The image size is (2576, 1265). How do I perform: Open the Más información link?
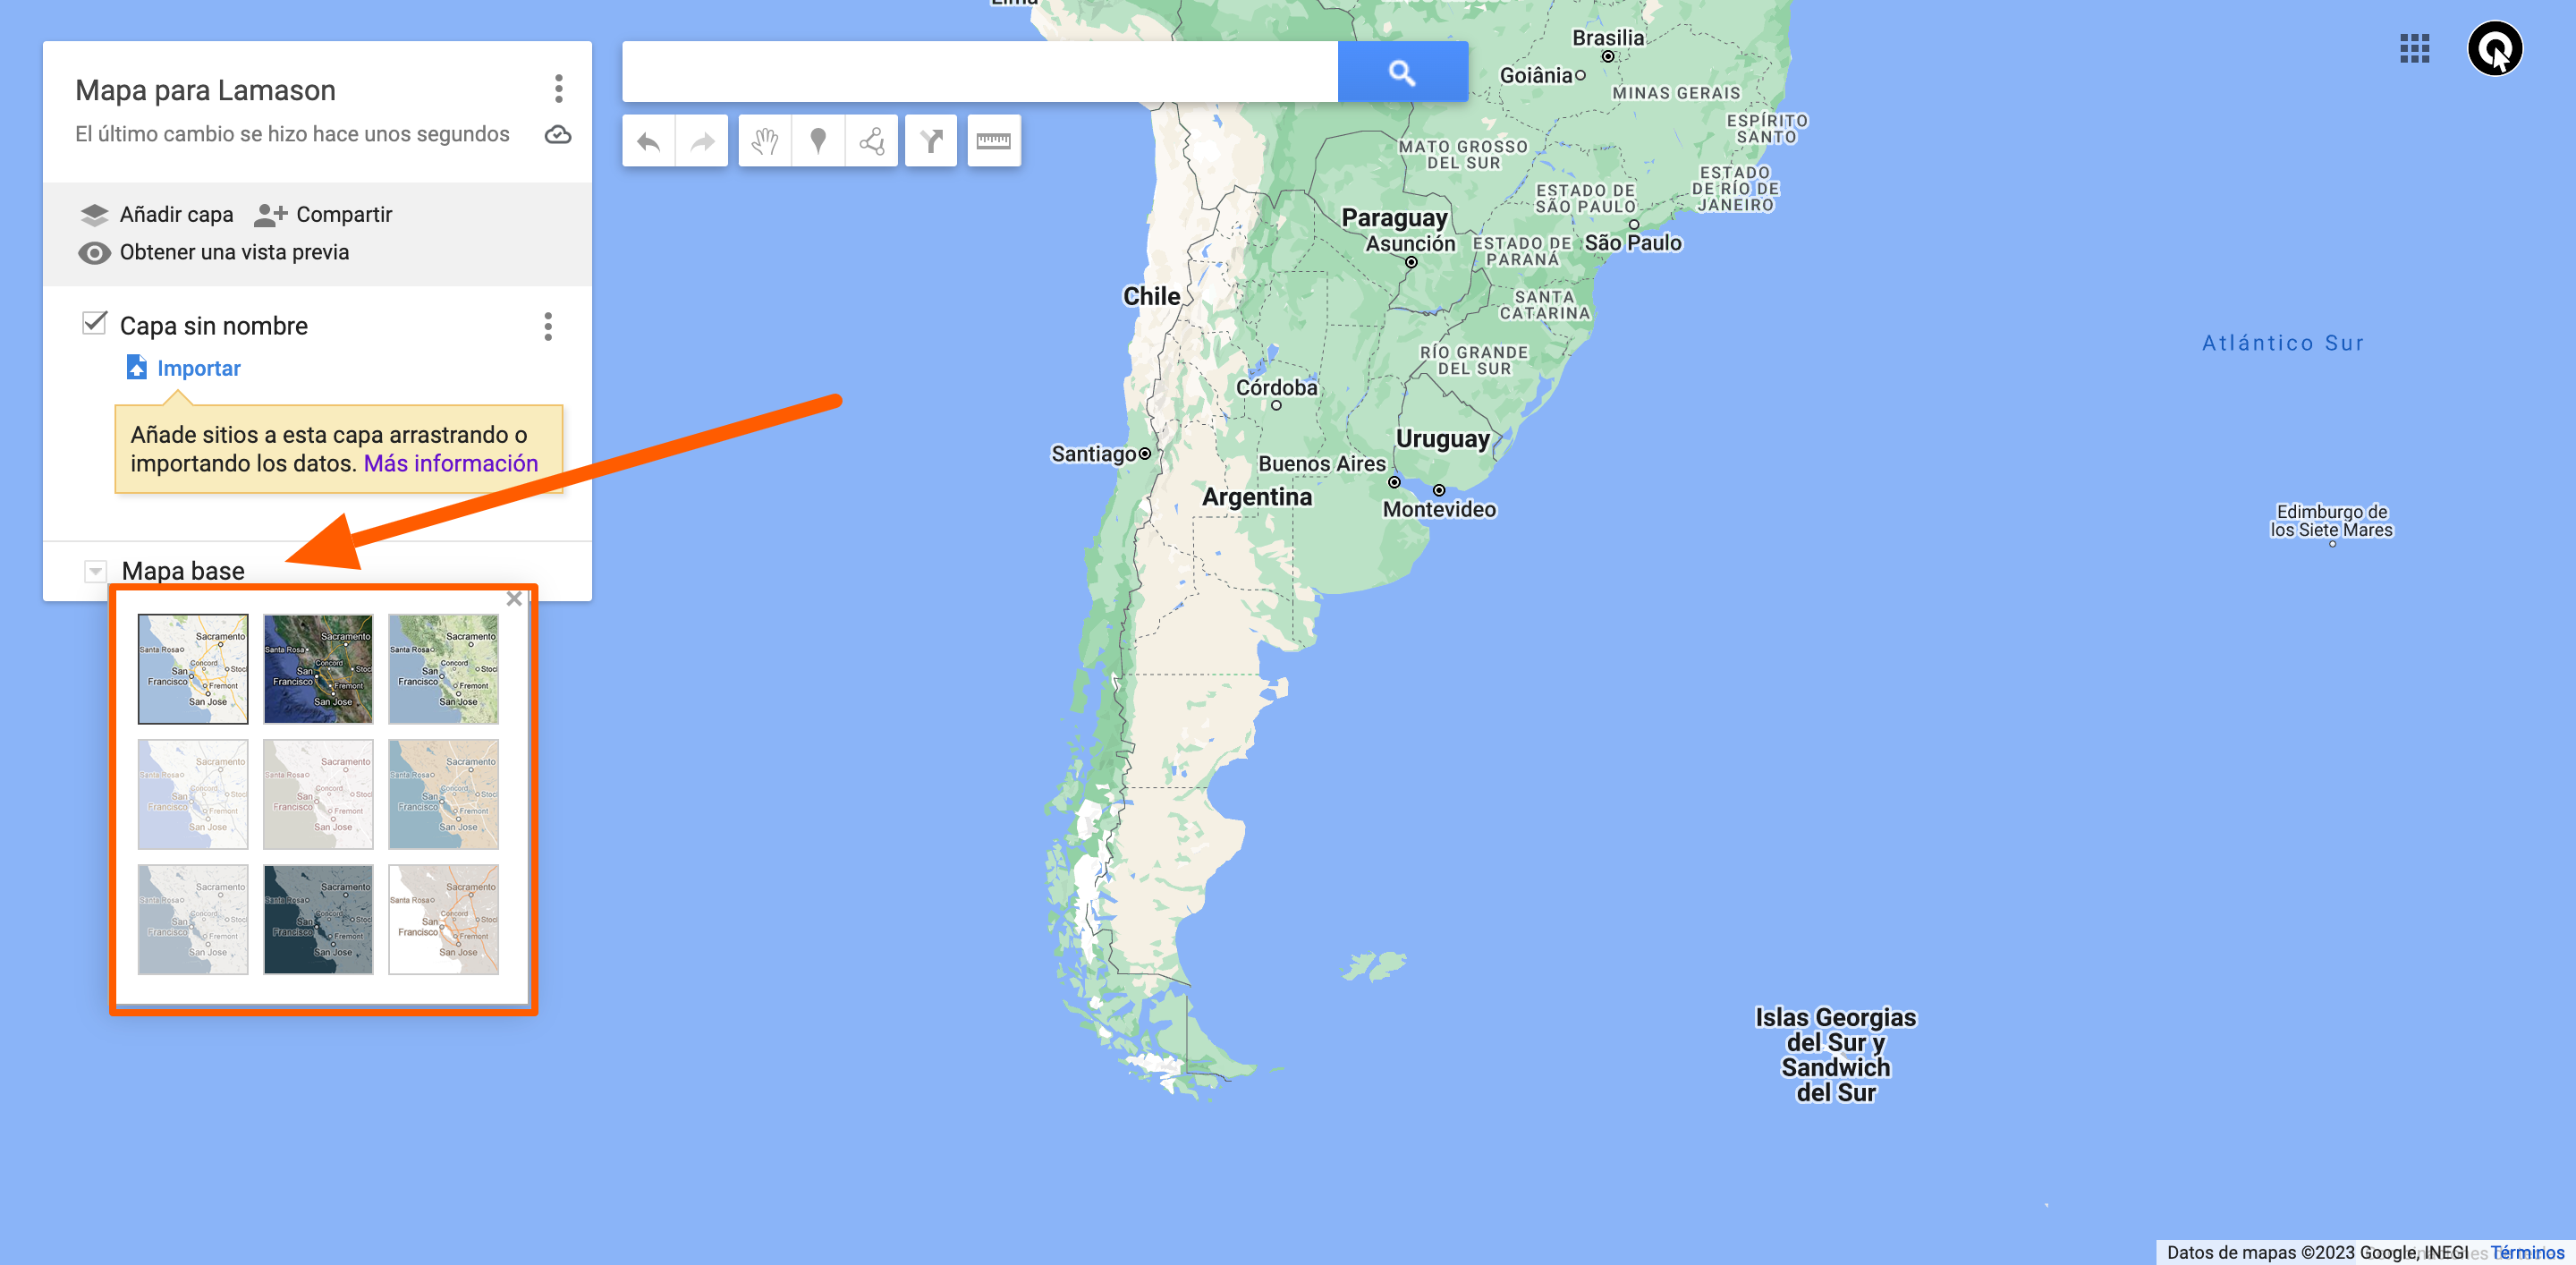coord(451,463)
